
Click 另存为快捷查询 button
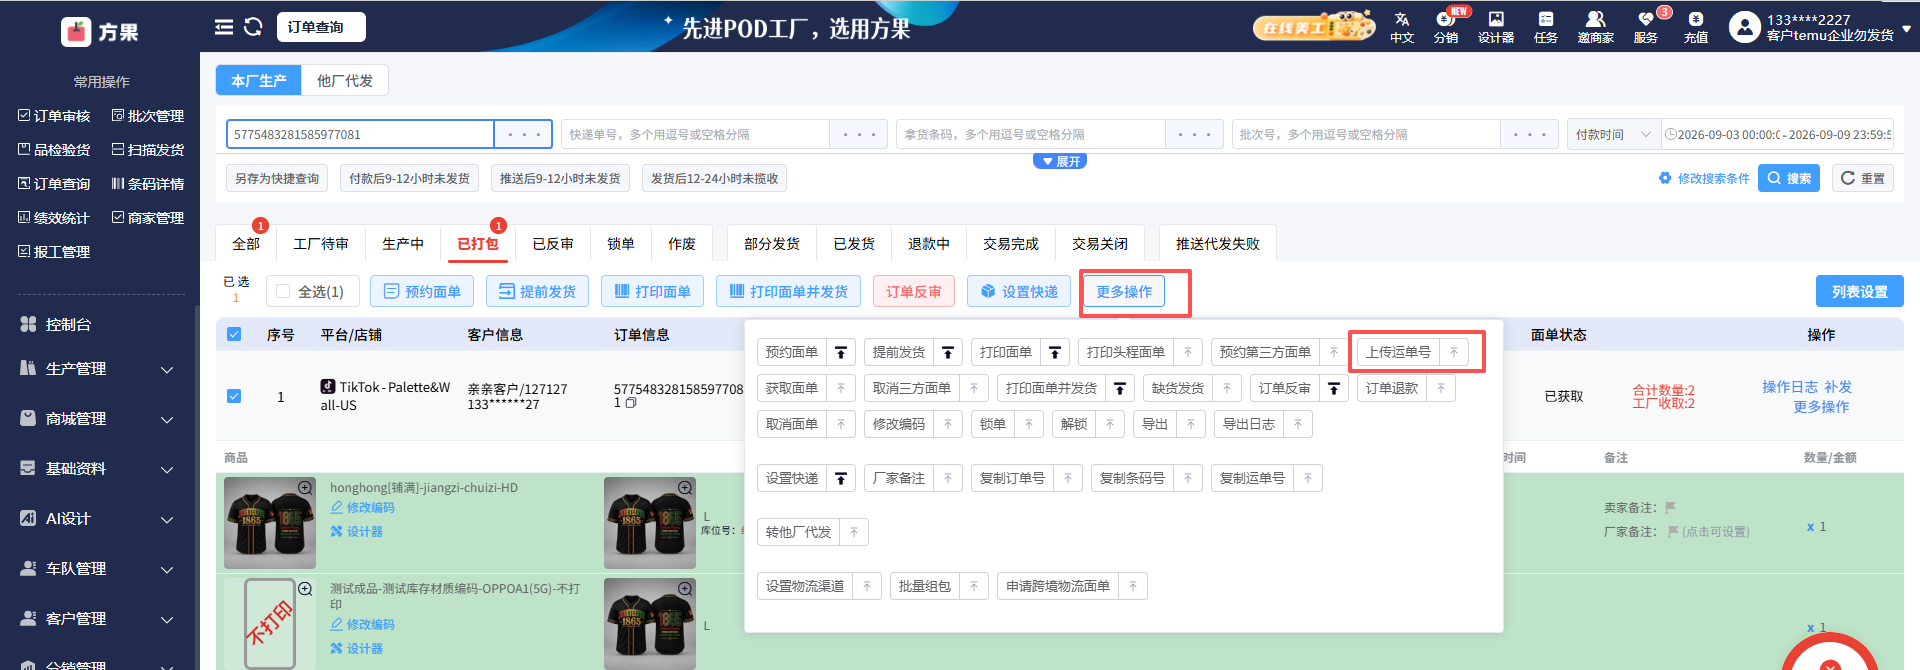click(x=277, y=178)
